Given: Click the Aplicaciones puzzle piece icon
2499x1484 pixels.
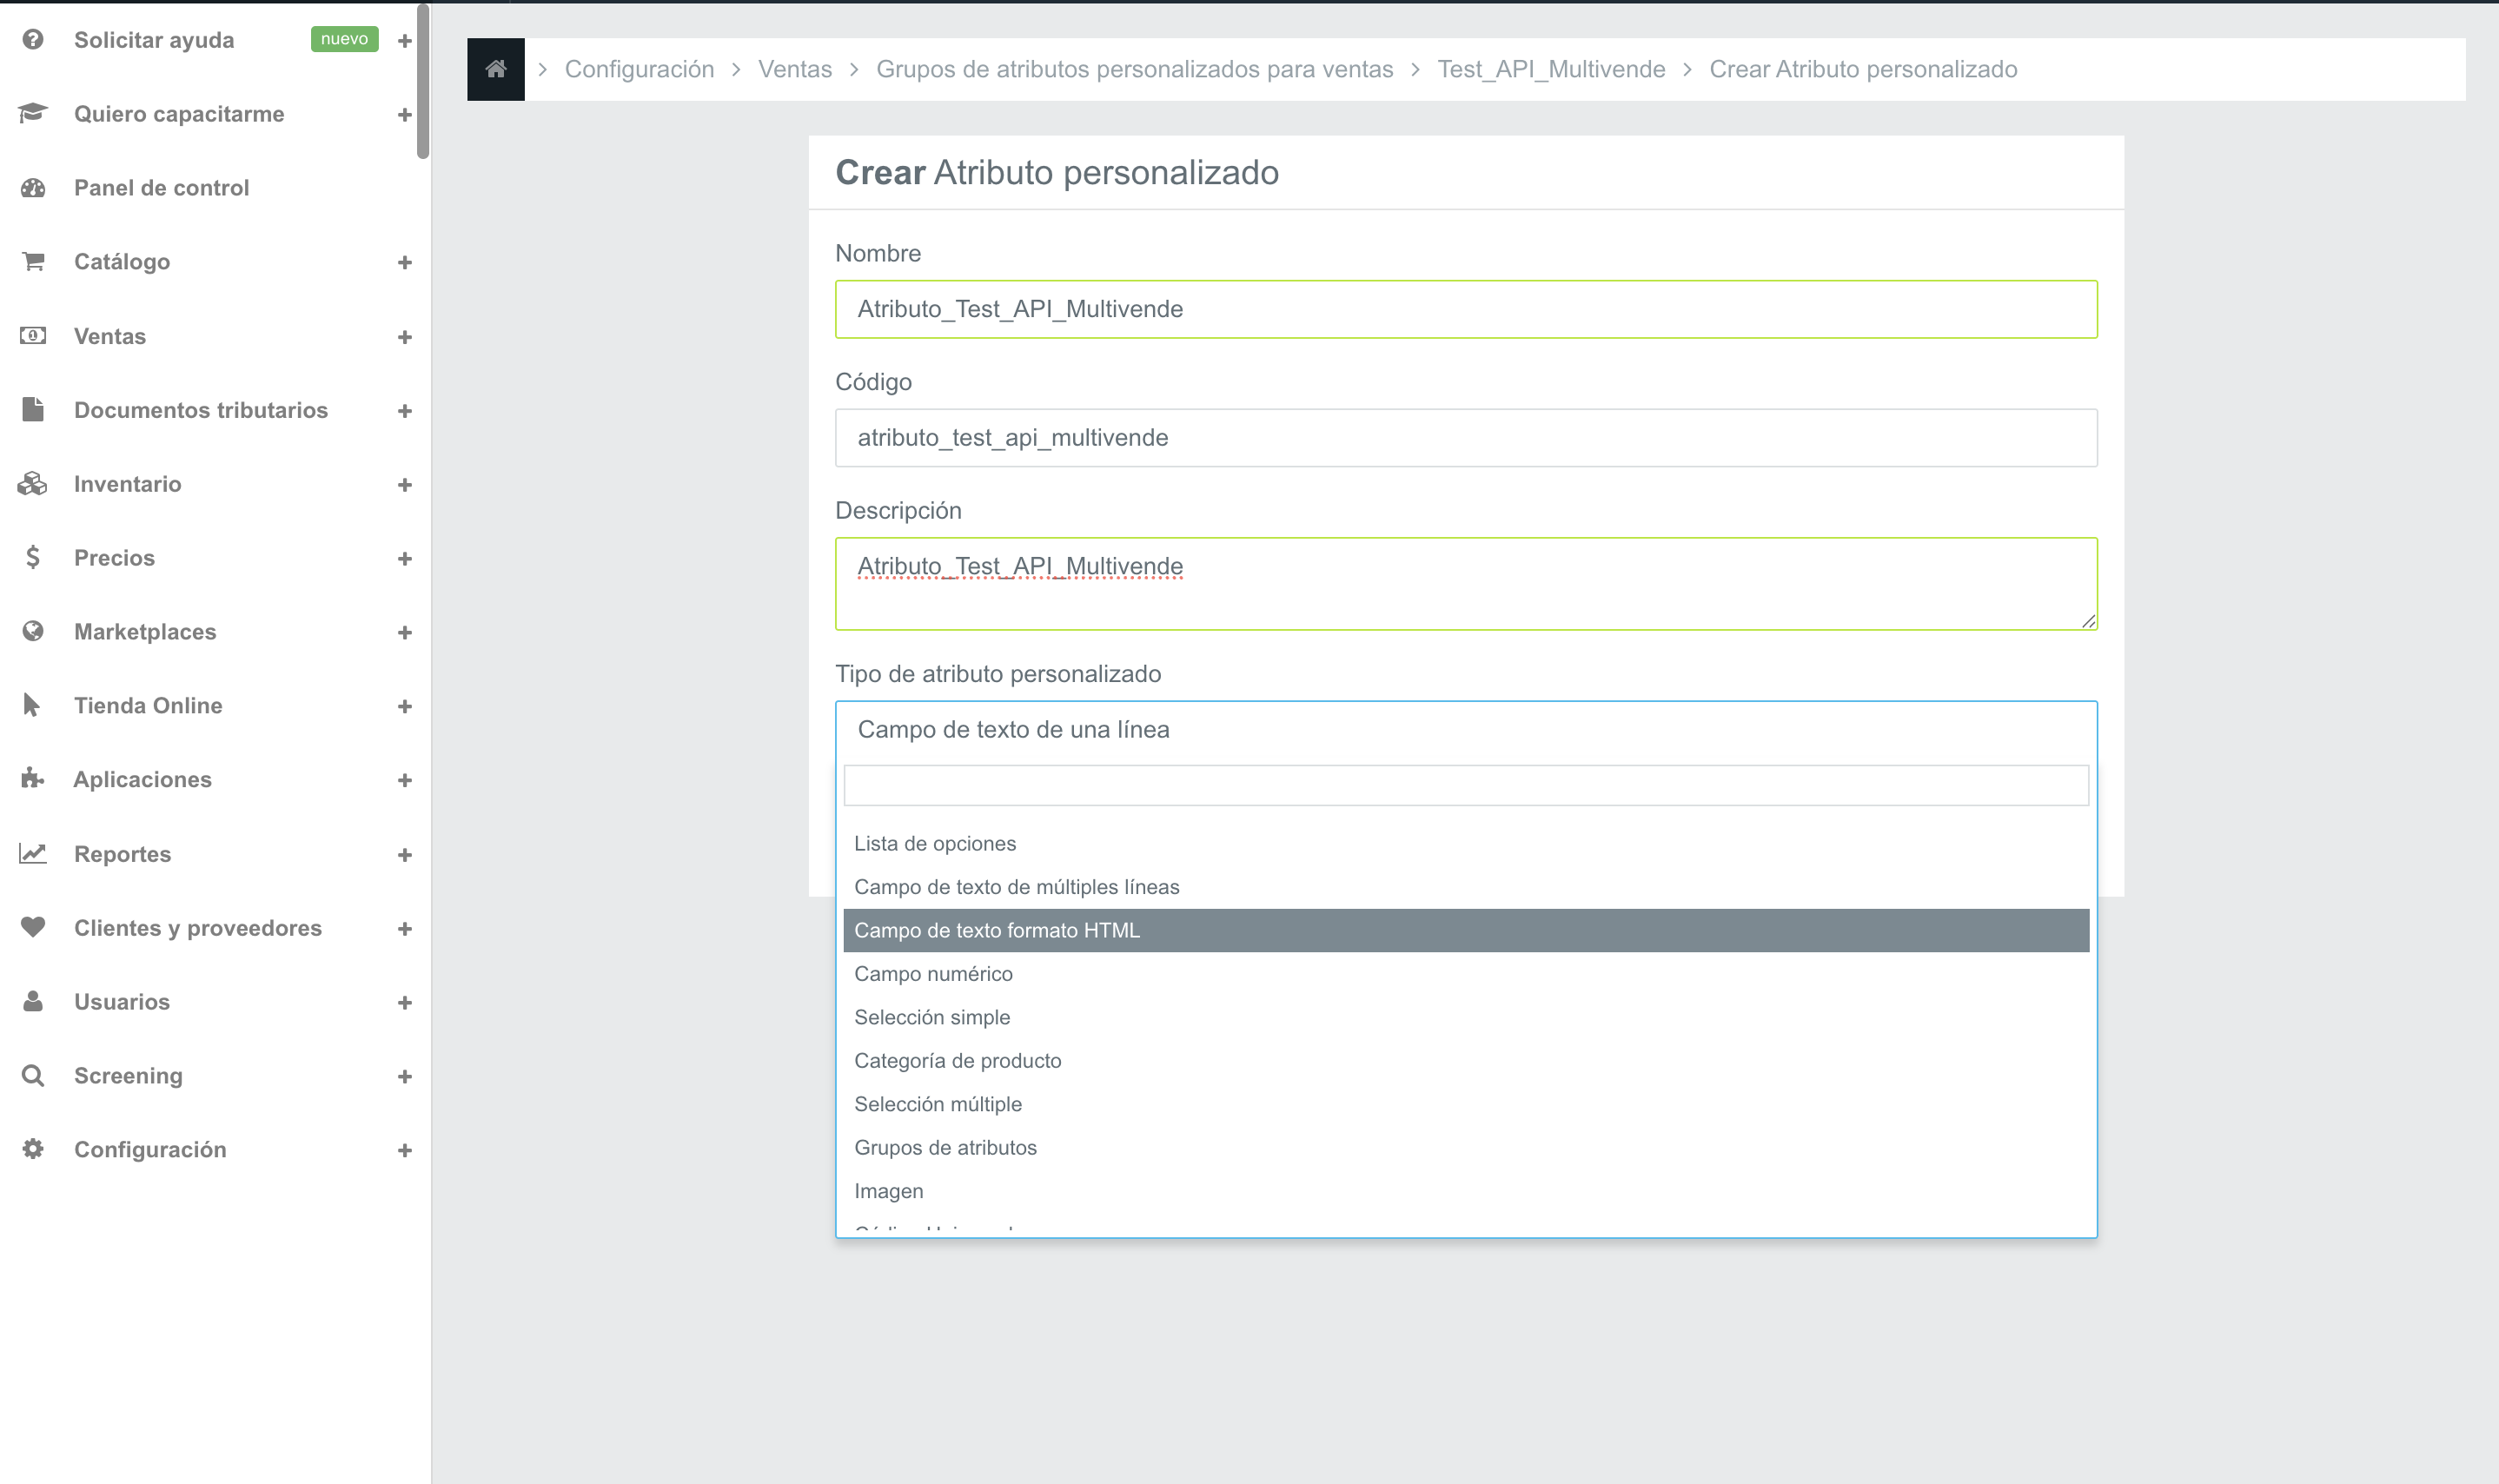Looking at the screenshot, I should (x=33, y=779).
